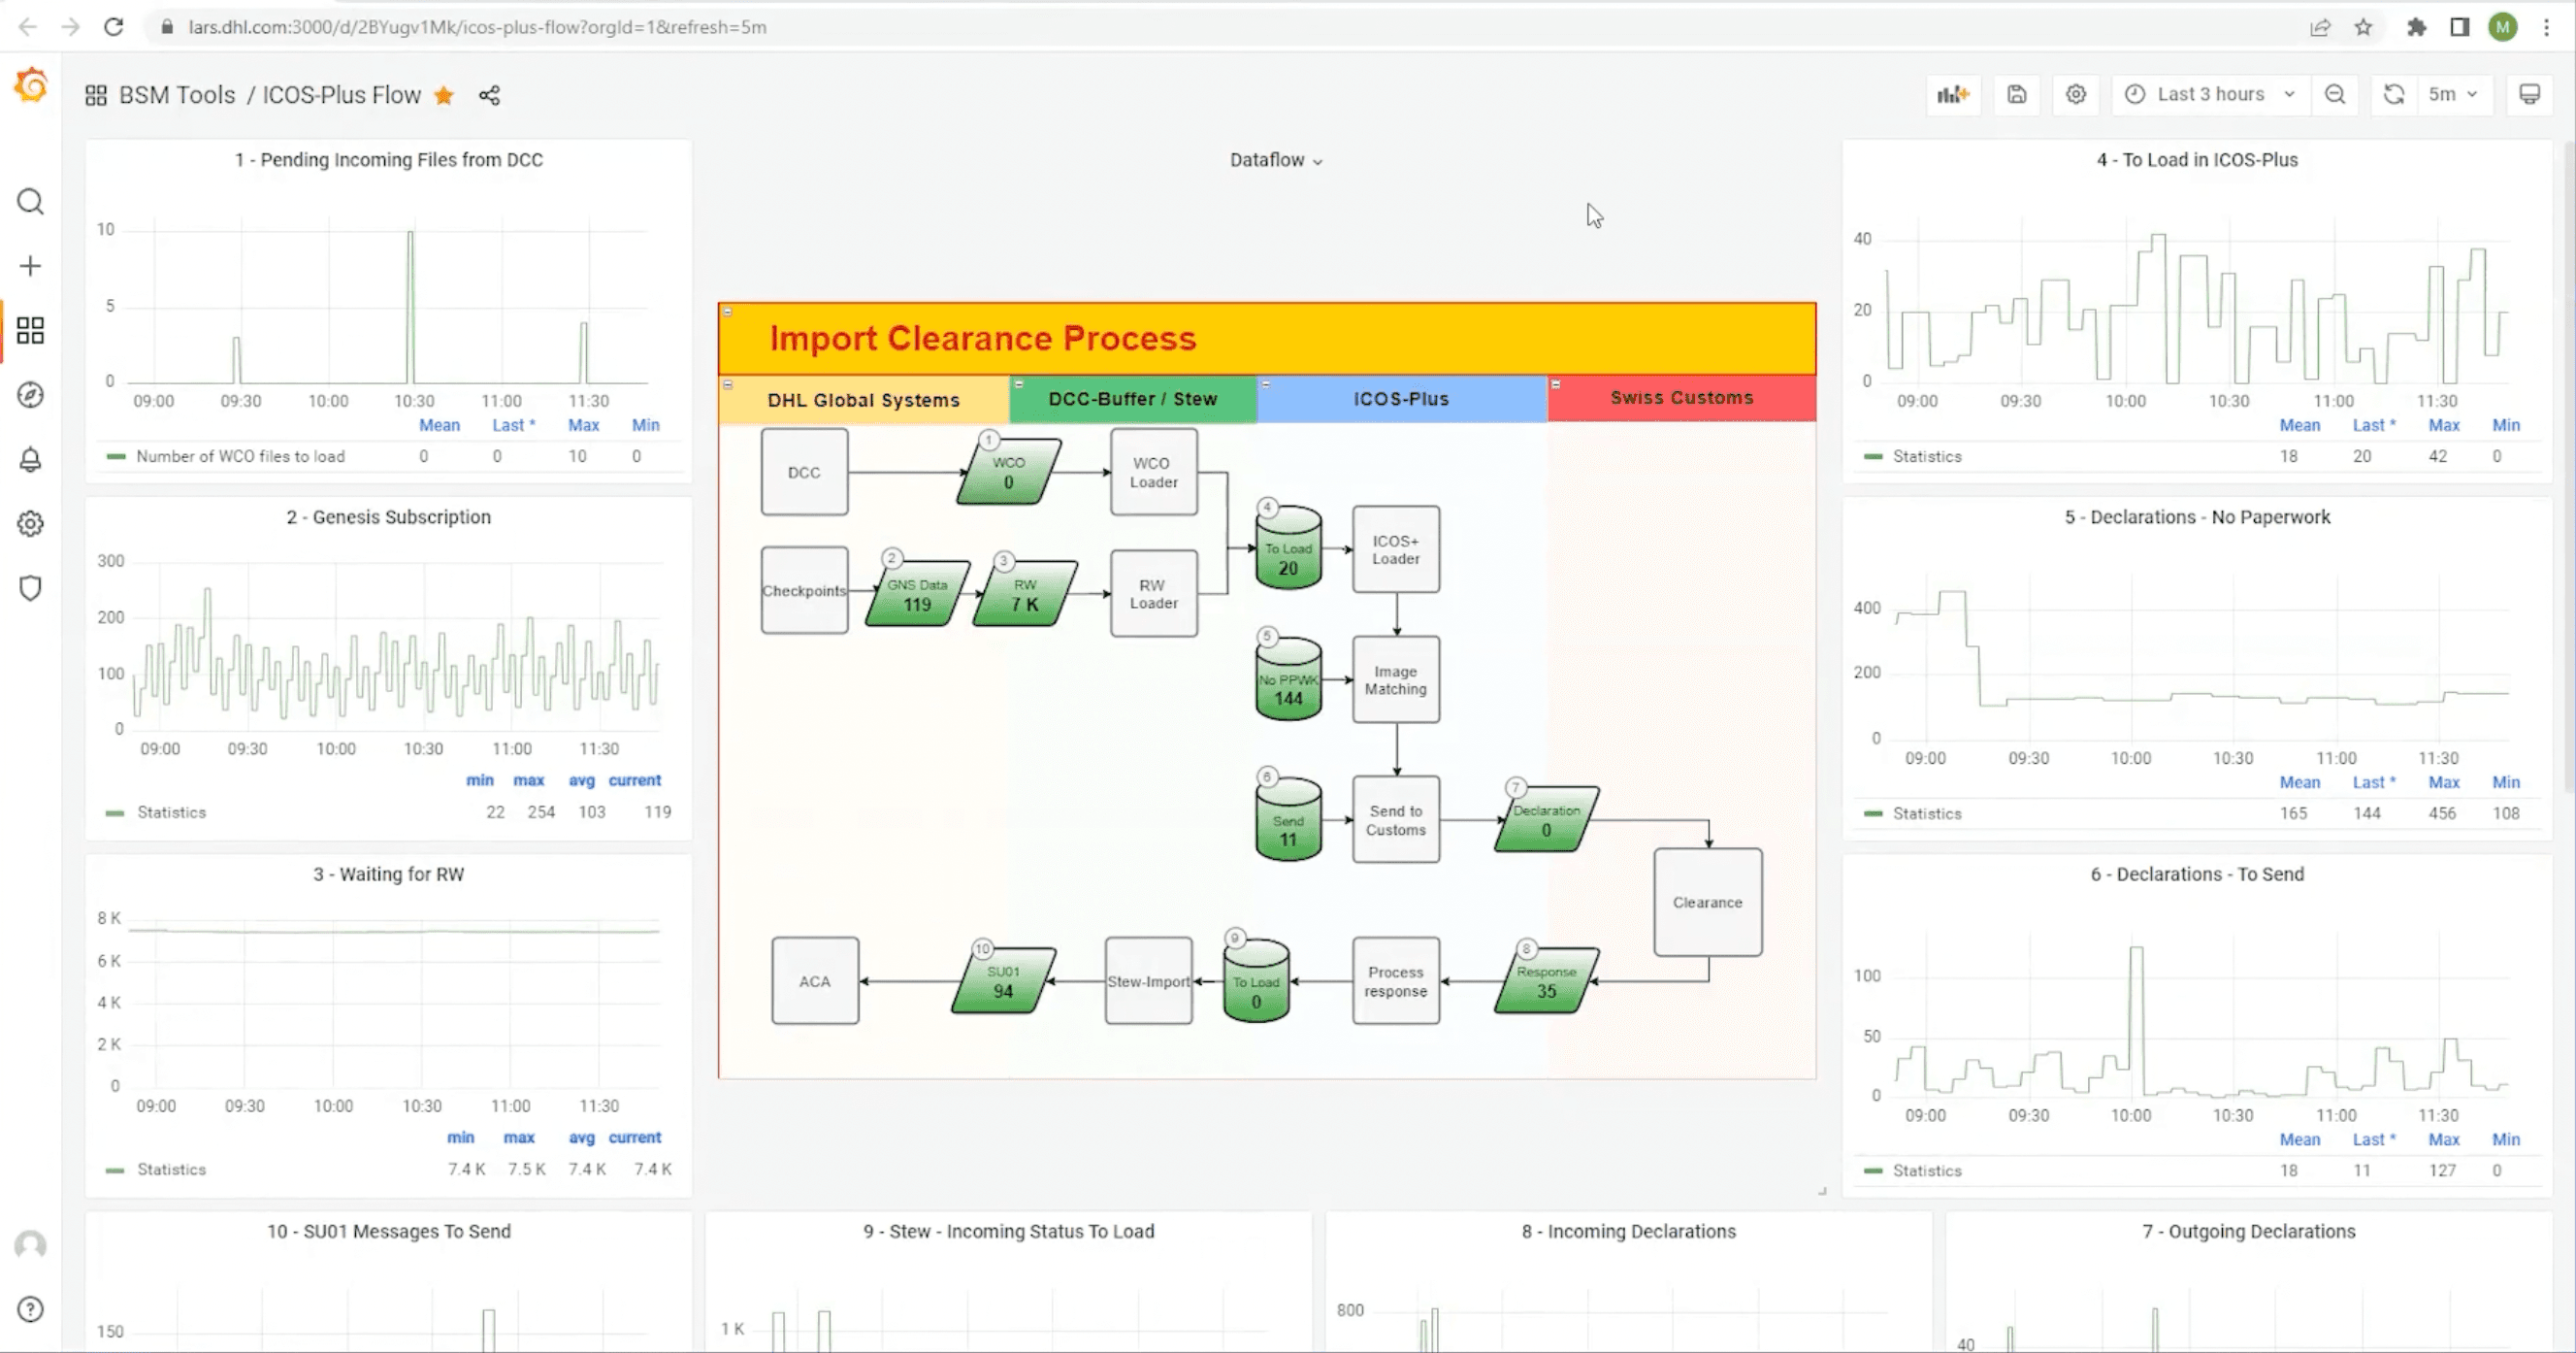Open Dashboards icon in sidebar
Viewport: 2576px width, 1353px height.
click(31, 330)
